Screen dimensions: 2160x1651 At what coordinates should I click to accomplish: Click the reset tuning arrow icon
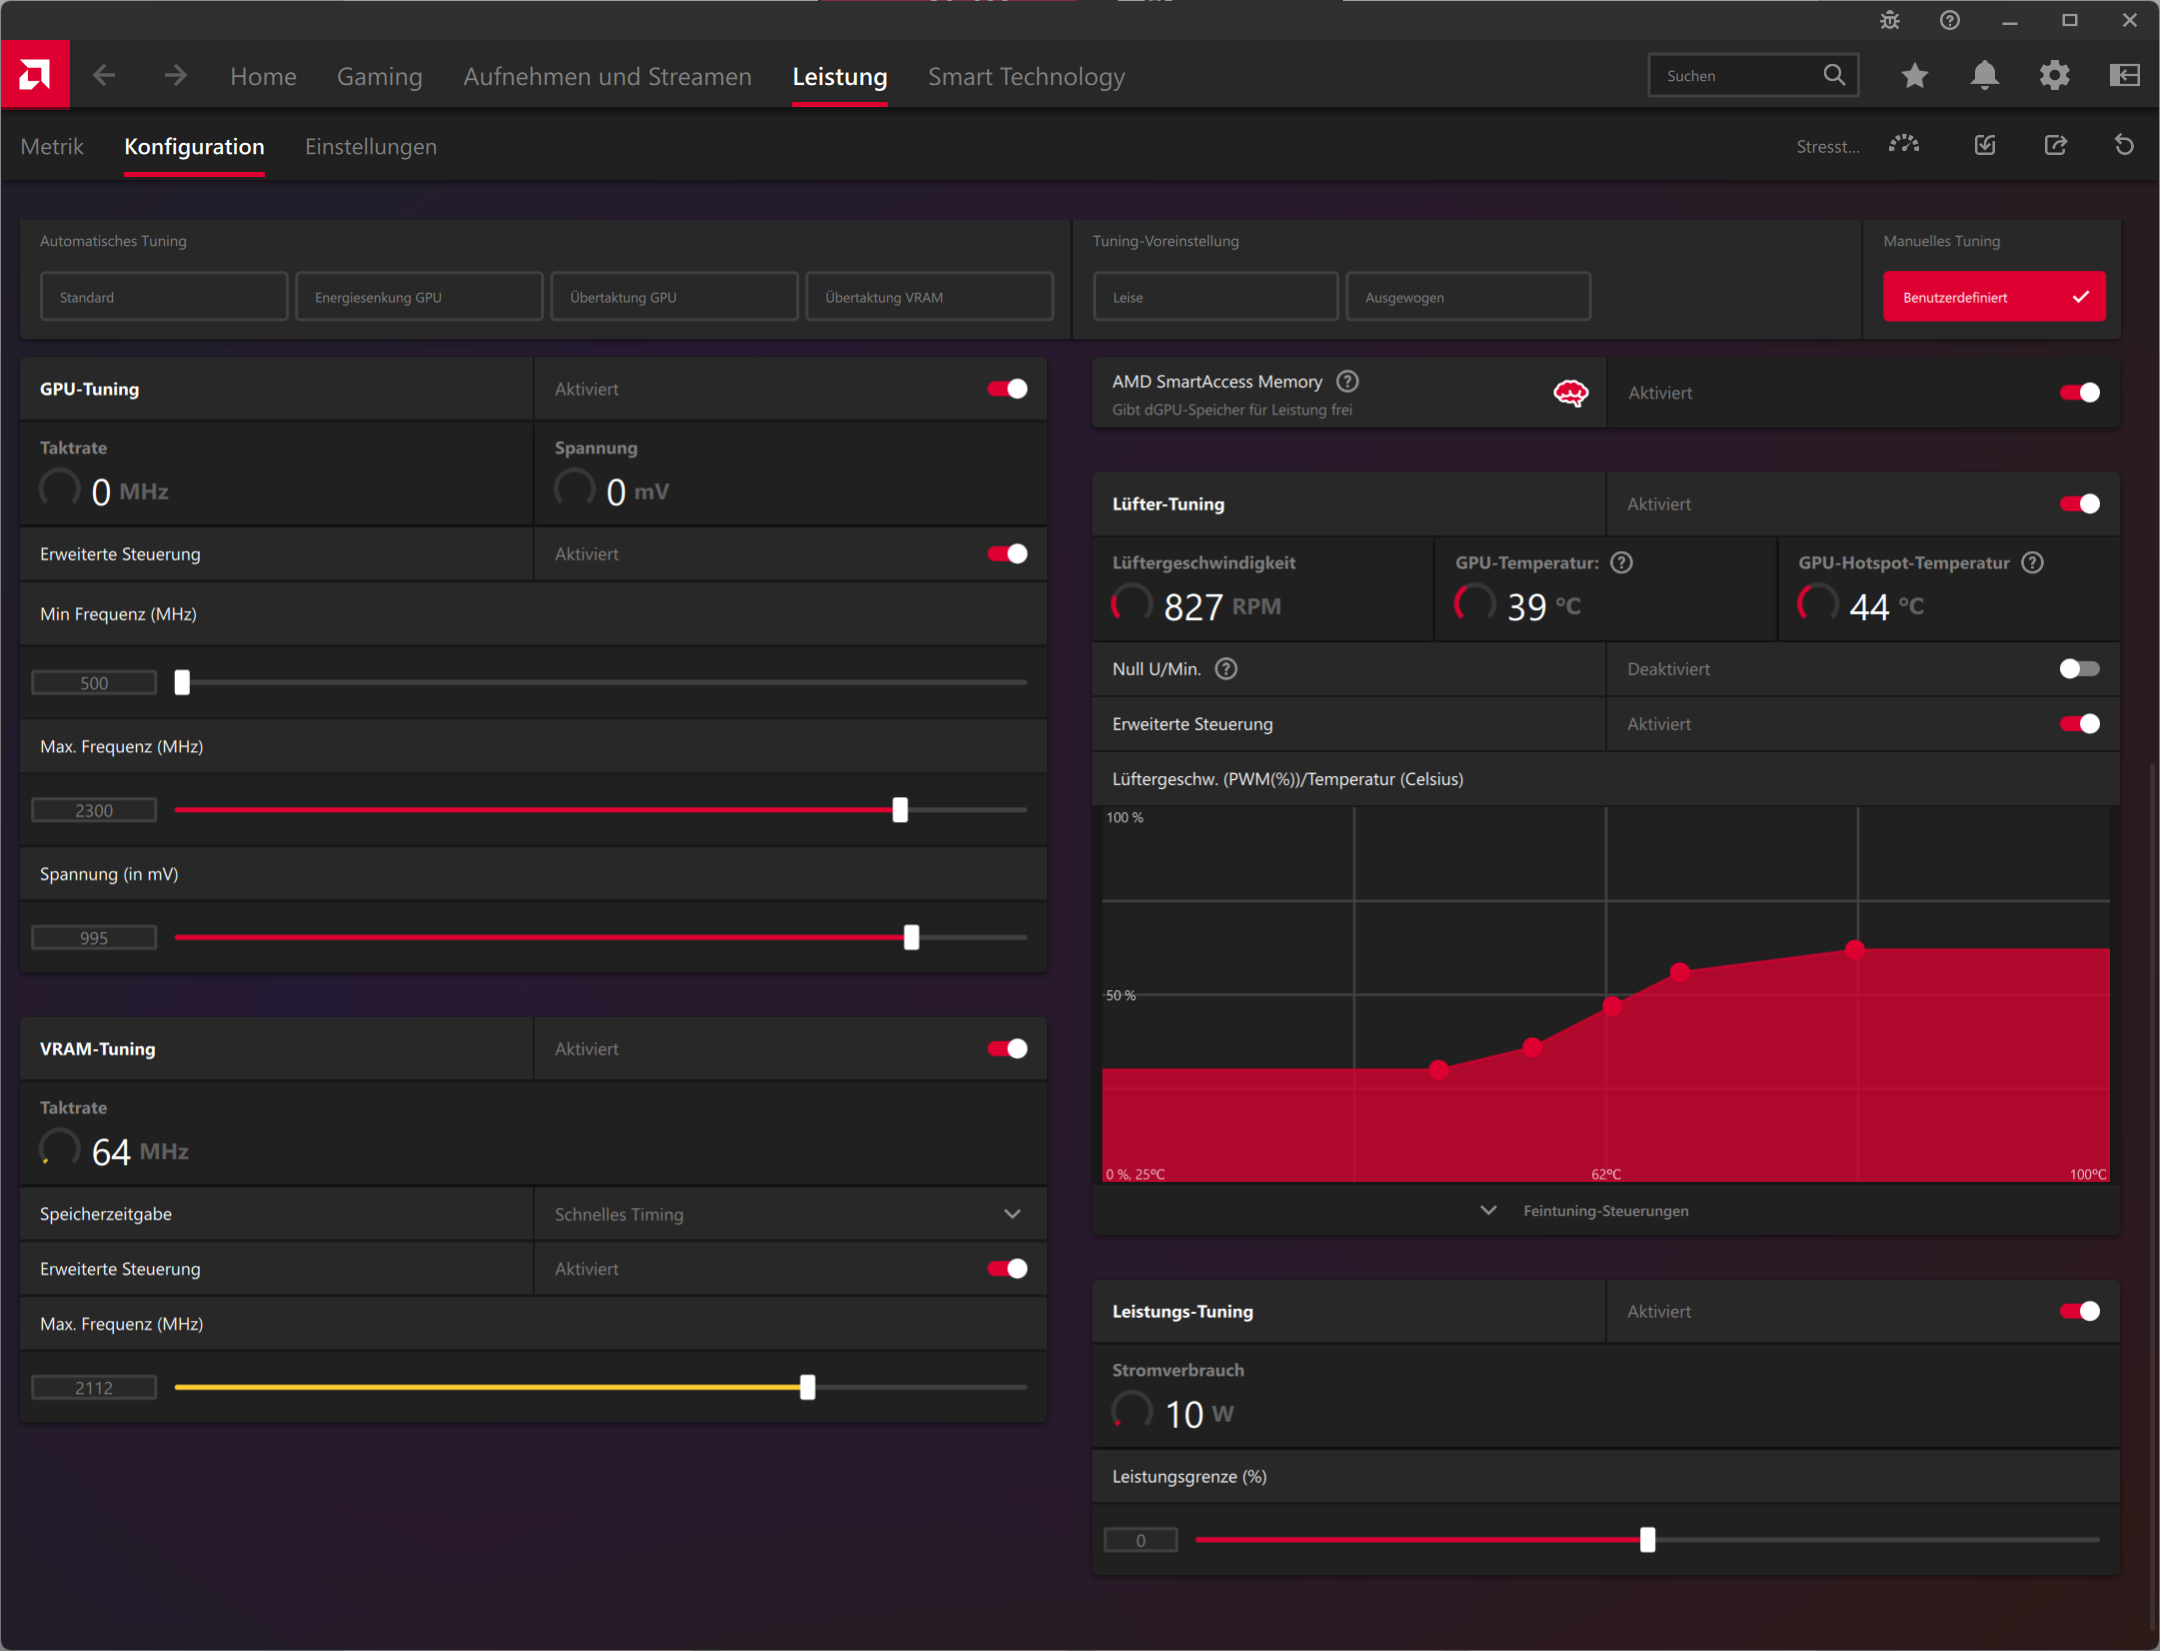[2124, 146]
